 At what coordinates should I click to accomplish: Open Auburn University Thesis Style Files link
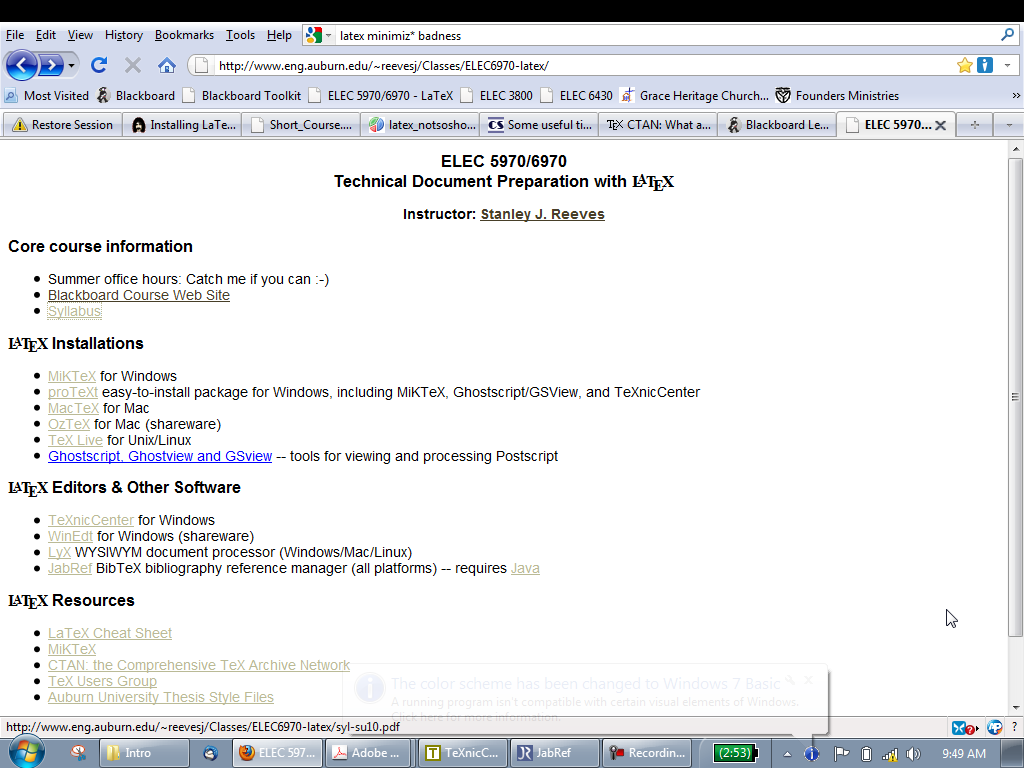tap(161, 697)
